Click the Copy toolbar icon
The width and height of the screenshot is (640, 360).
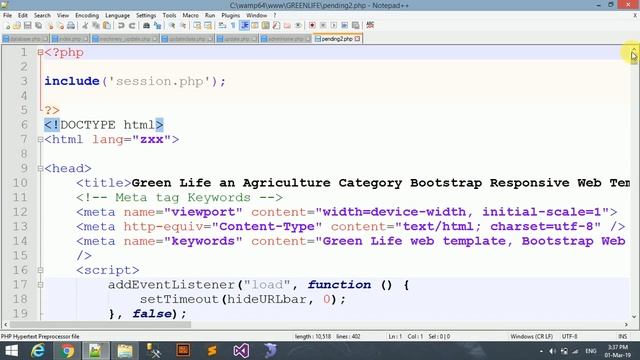(96, 25)
